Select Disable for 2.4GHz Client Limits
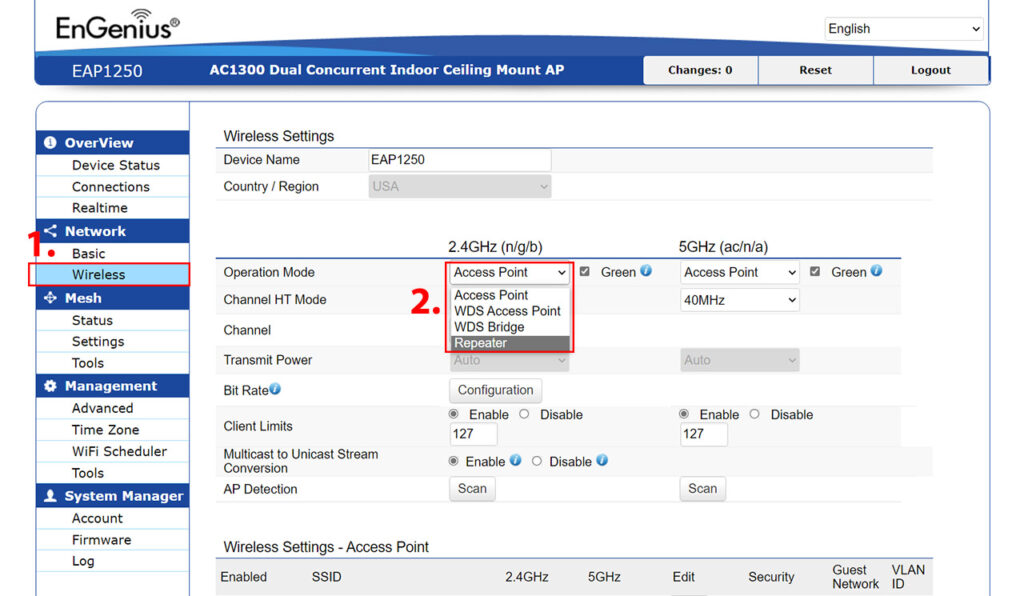 point(524,414)
